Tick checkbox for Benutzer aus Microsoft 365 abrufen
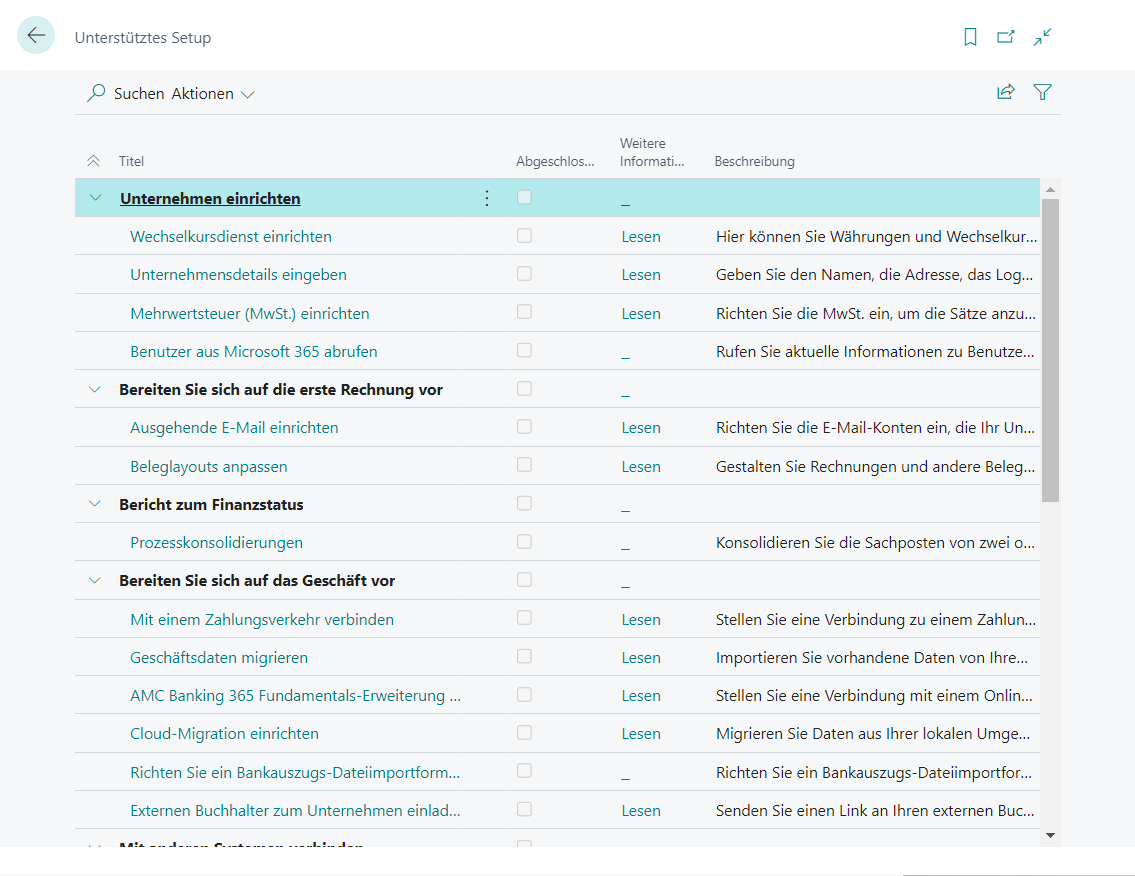 (x=524, y=350)
